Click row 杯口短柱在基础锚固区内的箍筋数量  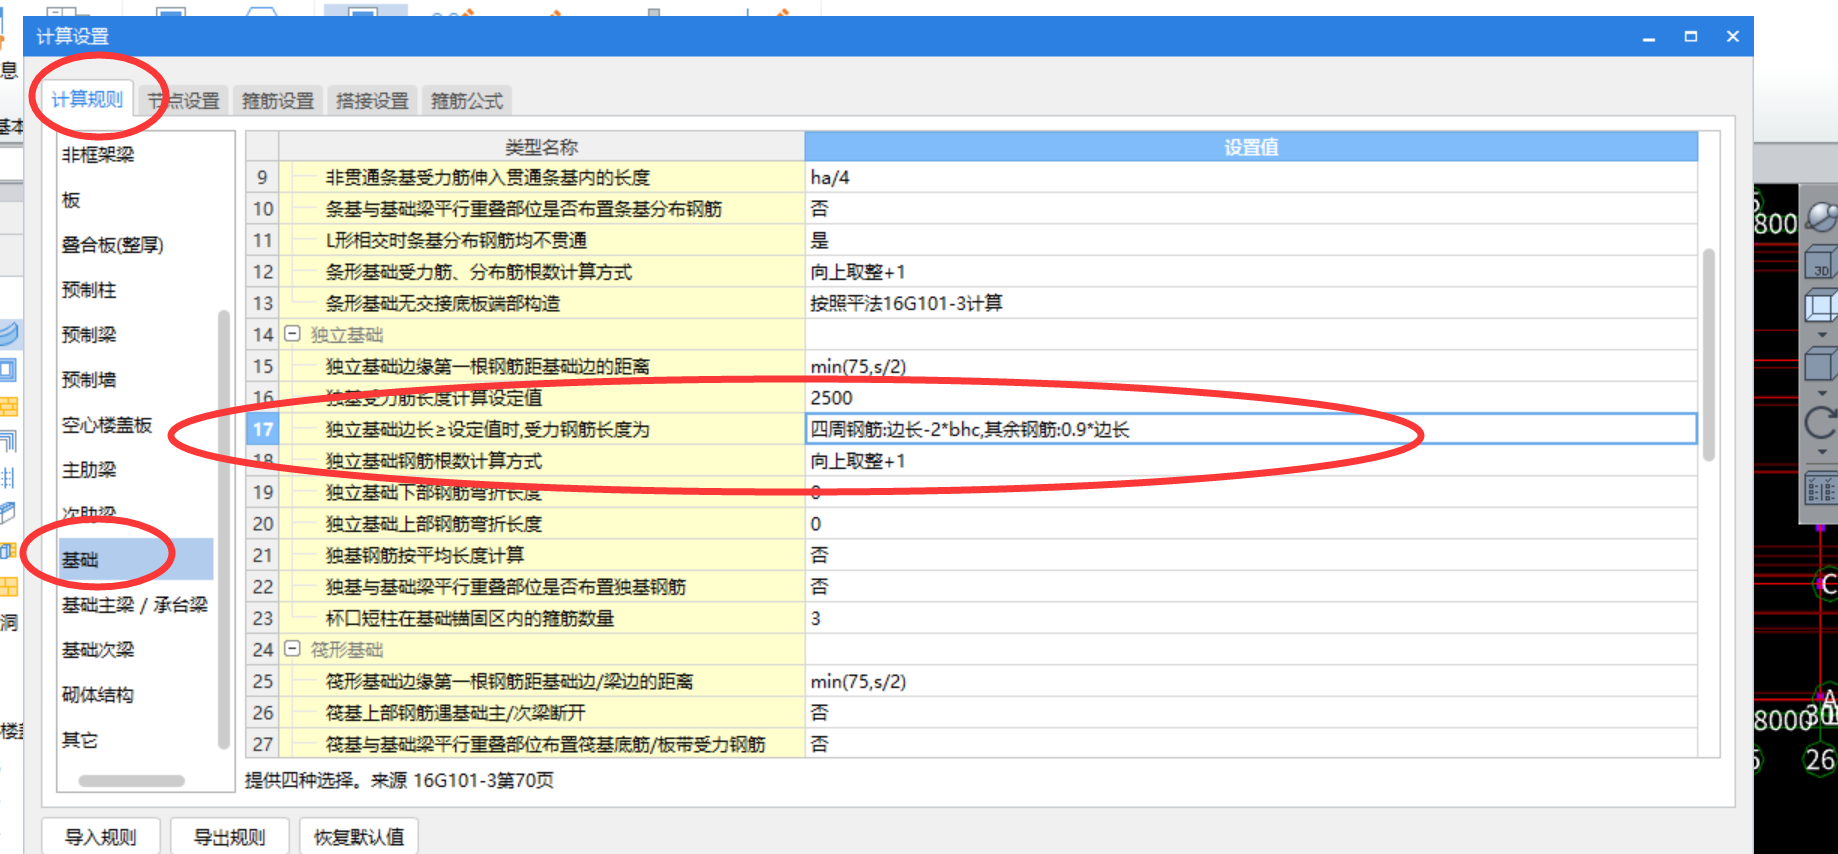tap(541, 618)
